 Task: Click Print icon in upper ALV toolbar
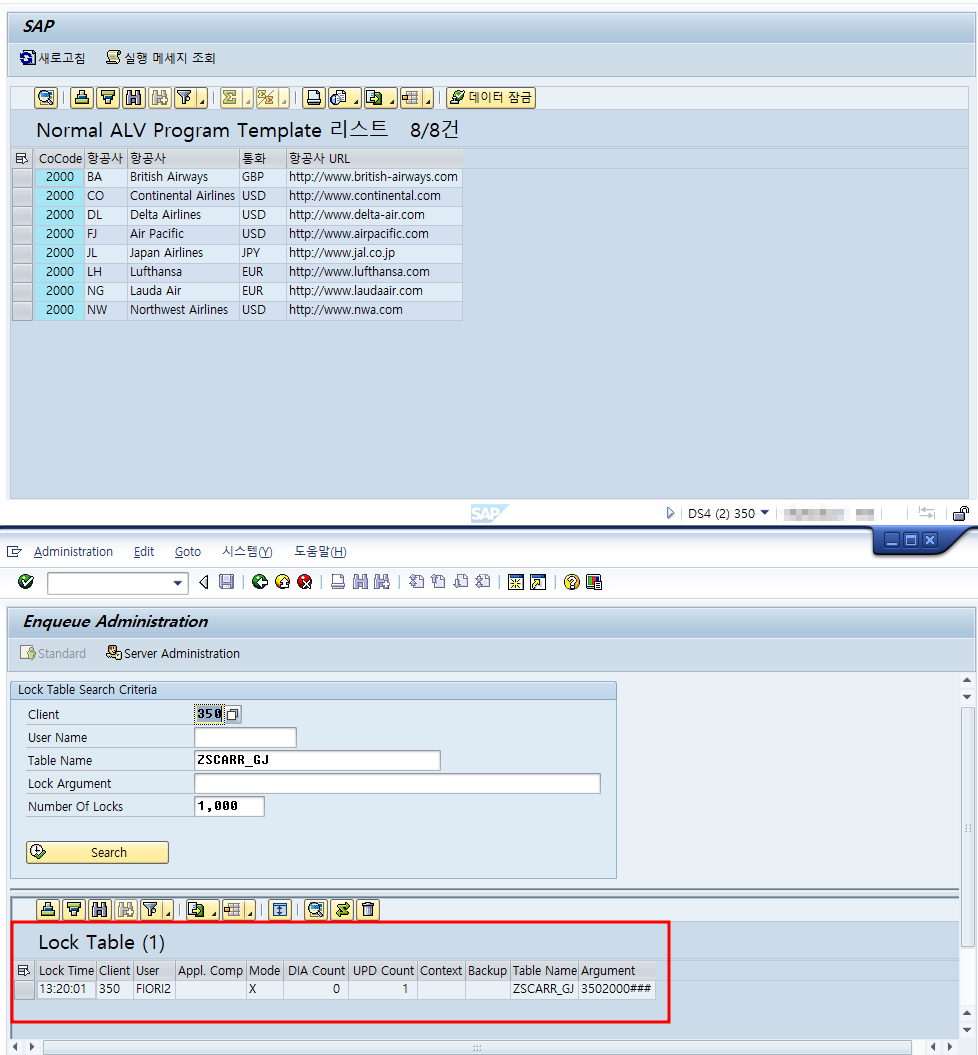[x=313, y=98]
